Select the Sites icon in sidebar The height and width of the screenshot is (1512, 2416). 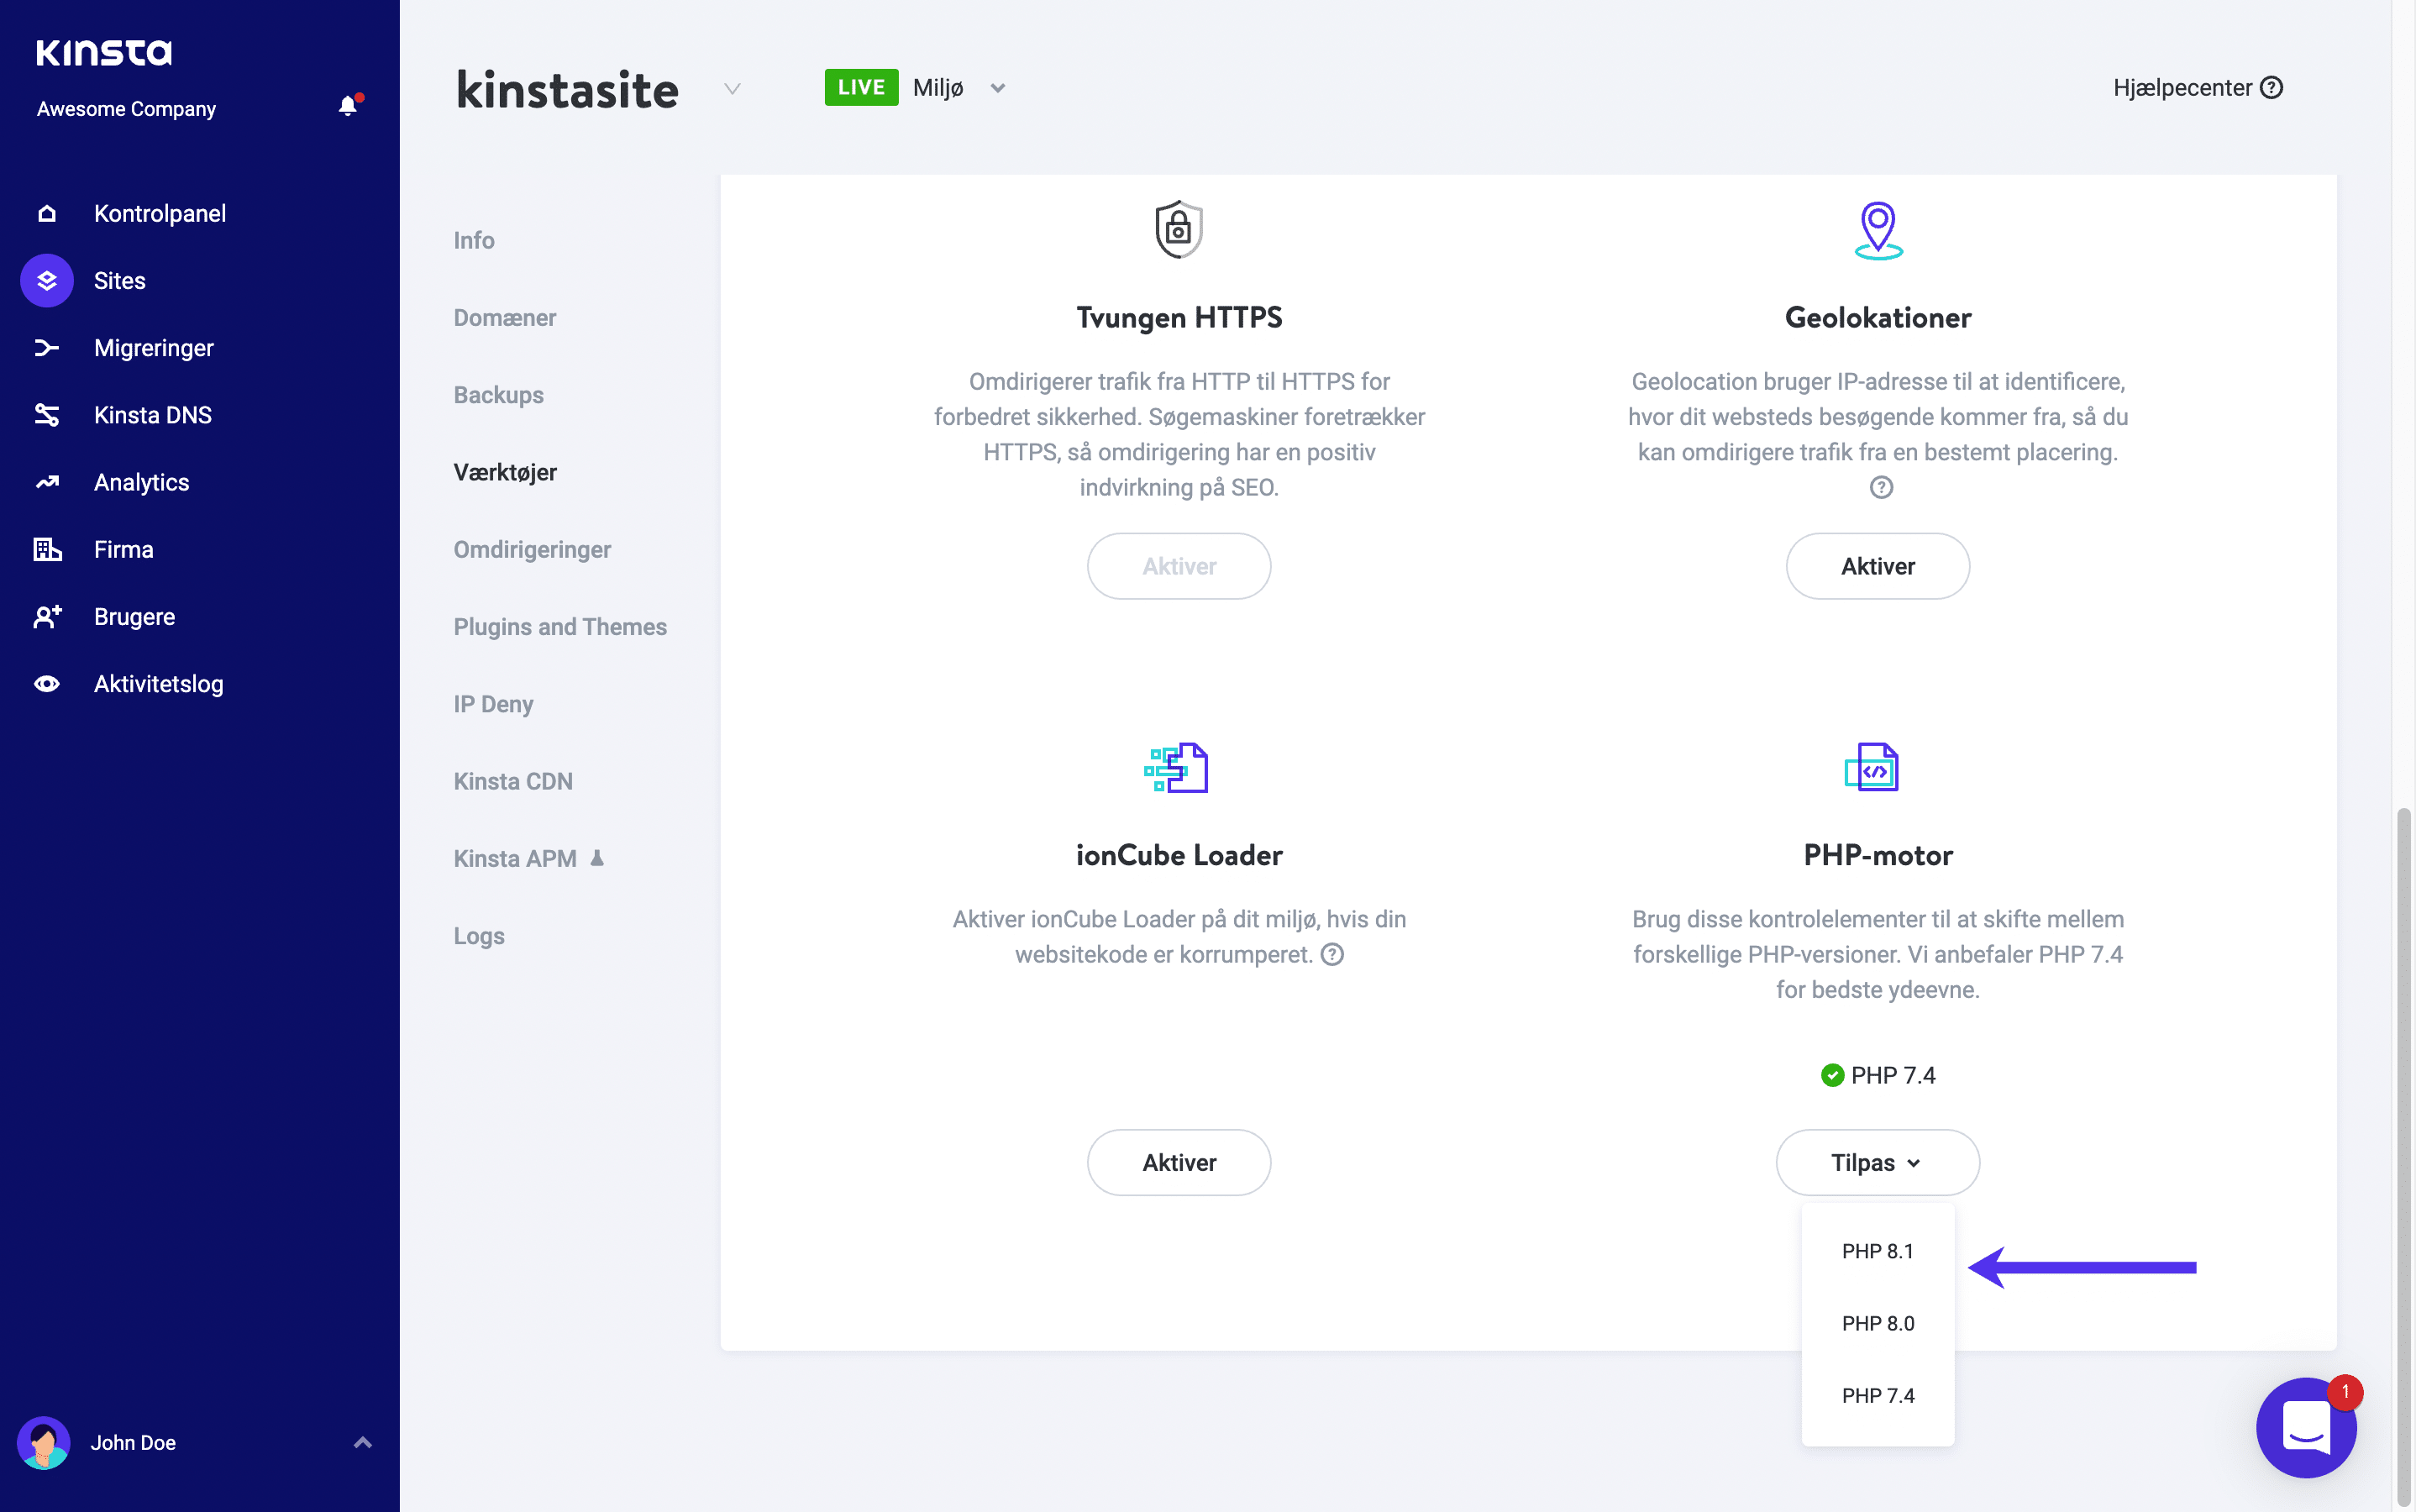(x=46, y=280)
